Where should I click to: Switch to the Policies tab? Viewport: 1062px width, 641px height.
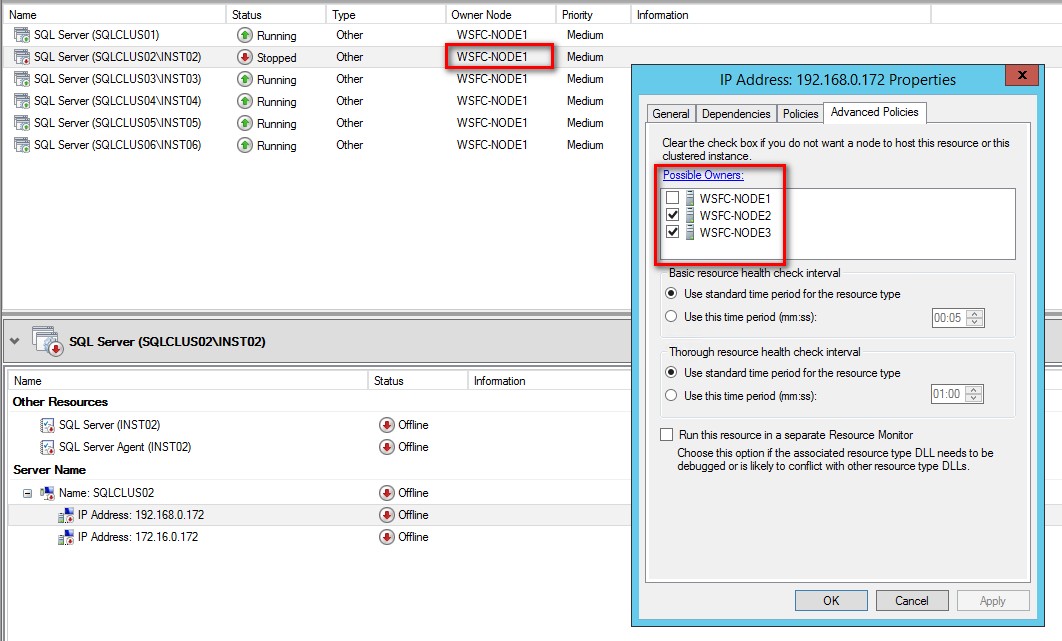[800, 114]
